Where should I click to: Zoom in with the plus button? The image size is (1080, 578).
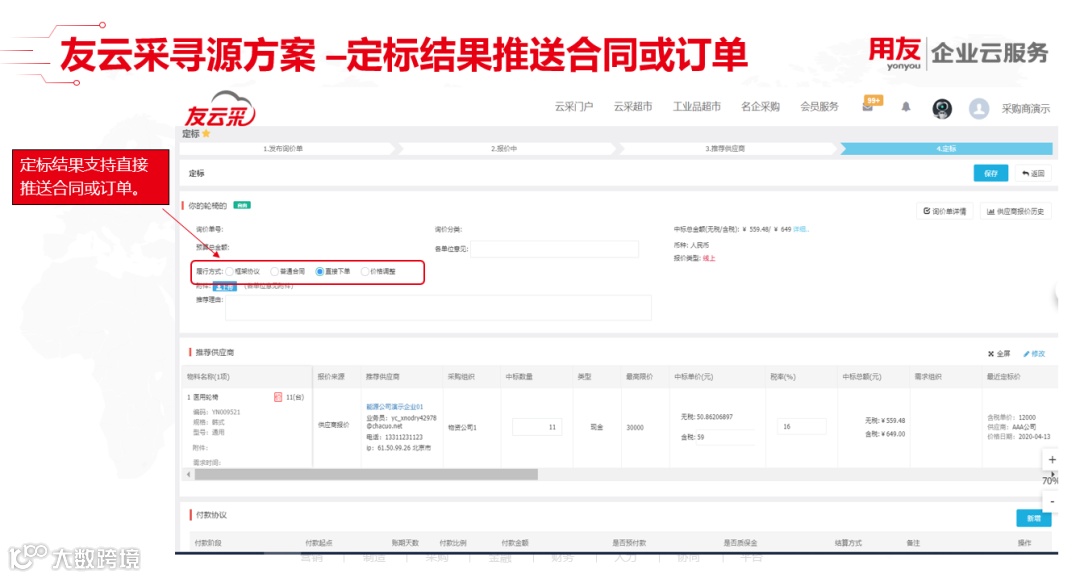(x=1052, y=460)
